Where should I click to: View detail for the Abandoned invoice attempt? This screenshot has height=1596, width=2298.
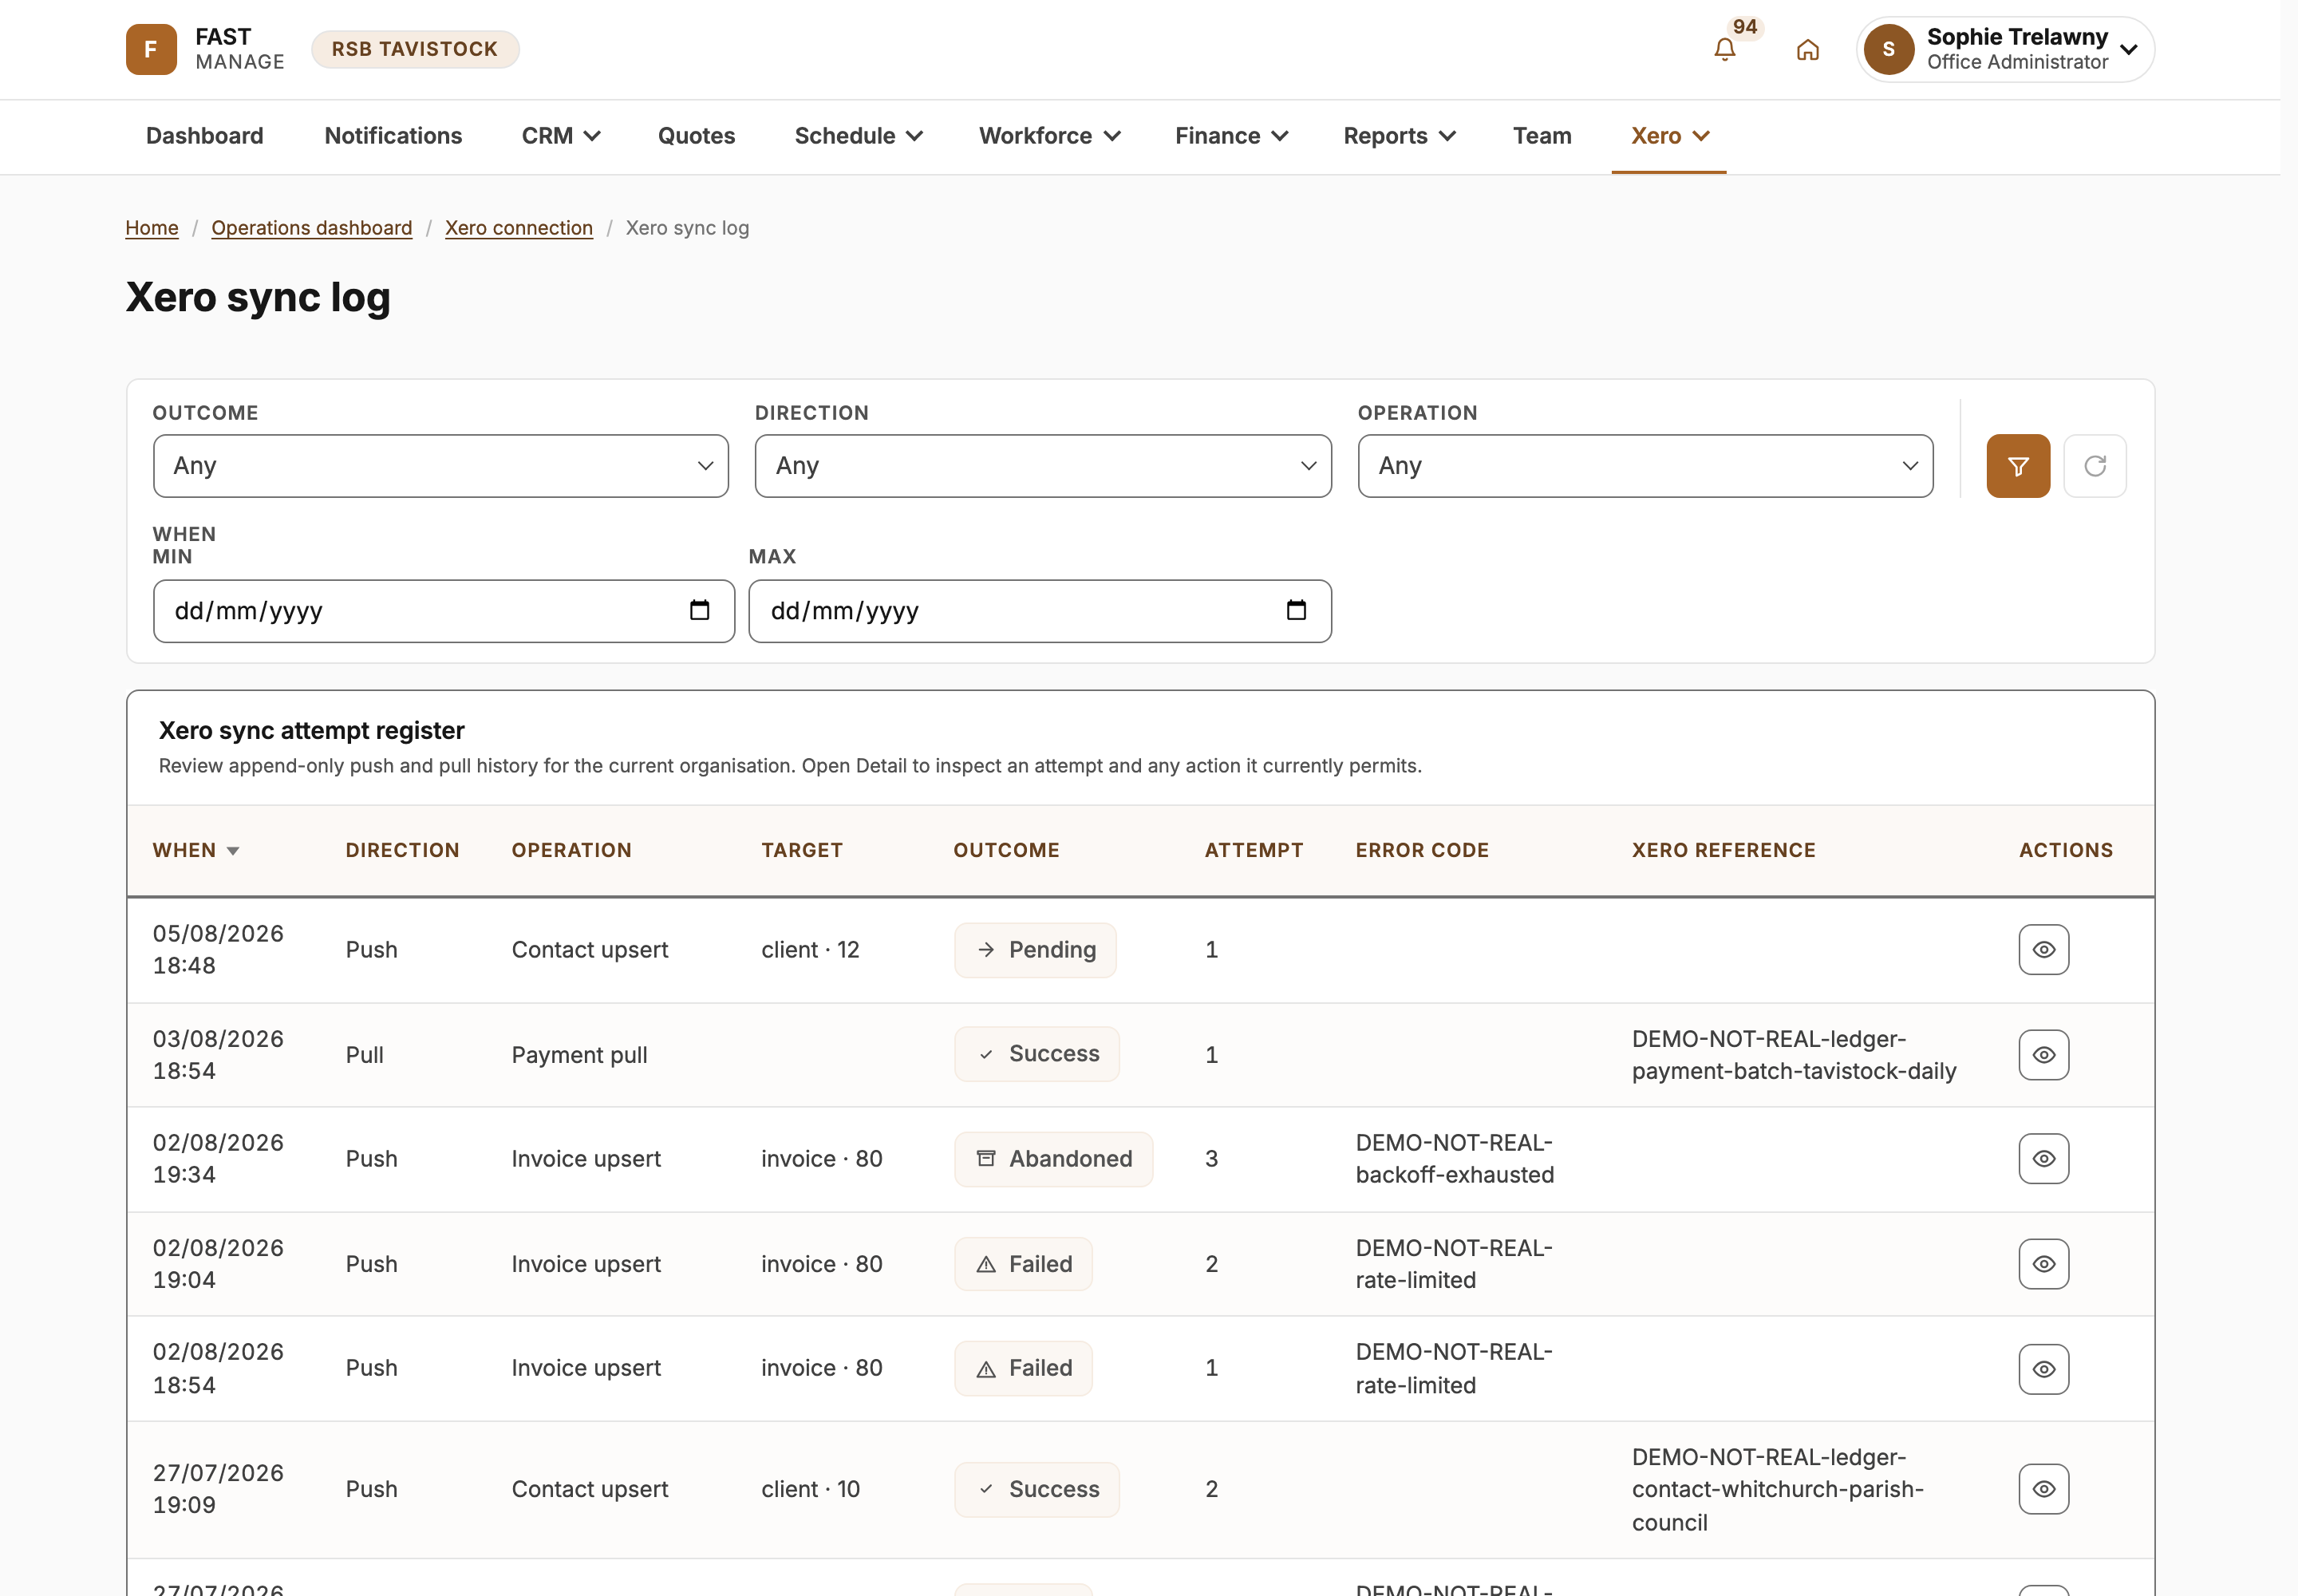[2043, 1159]
